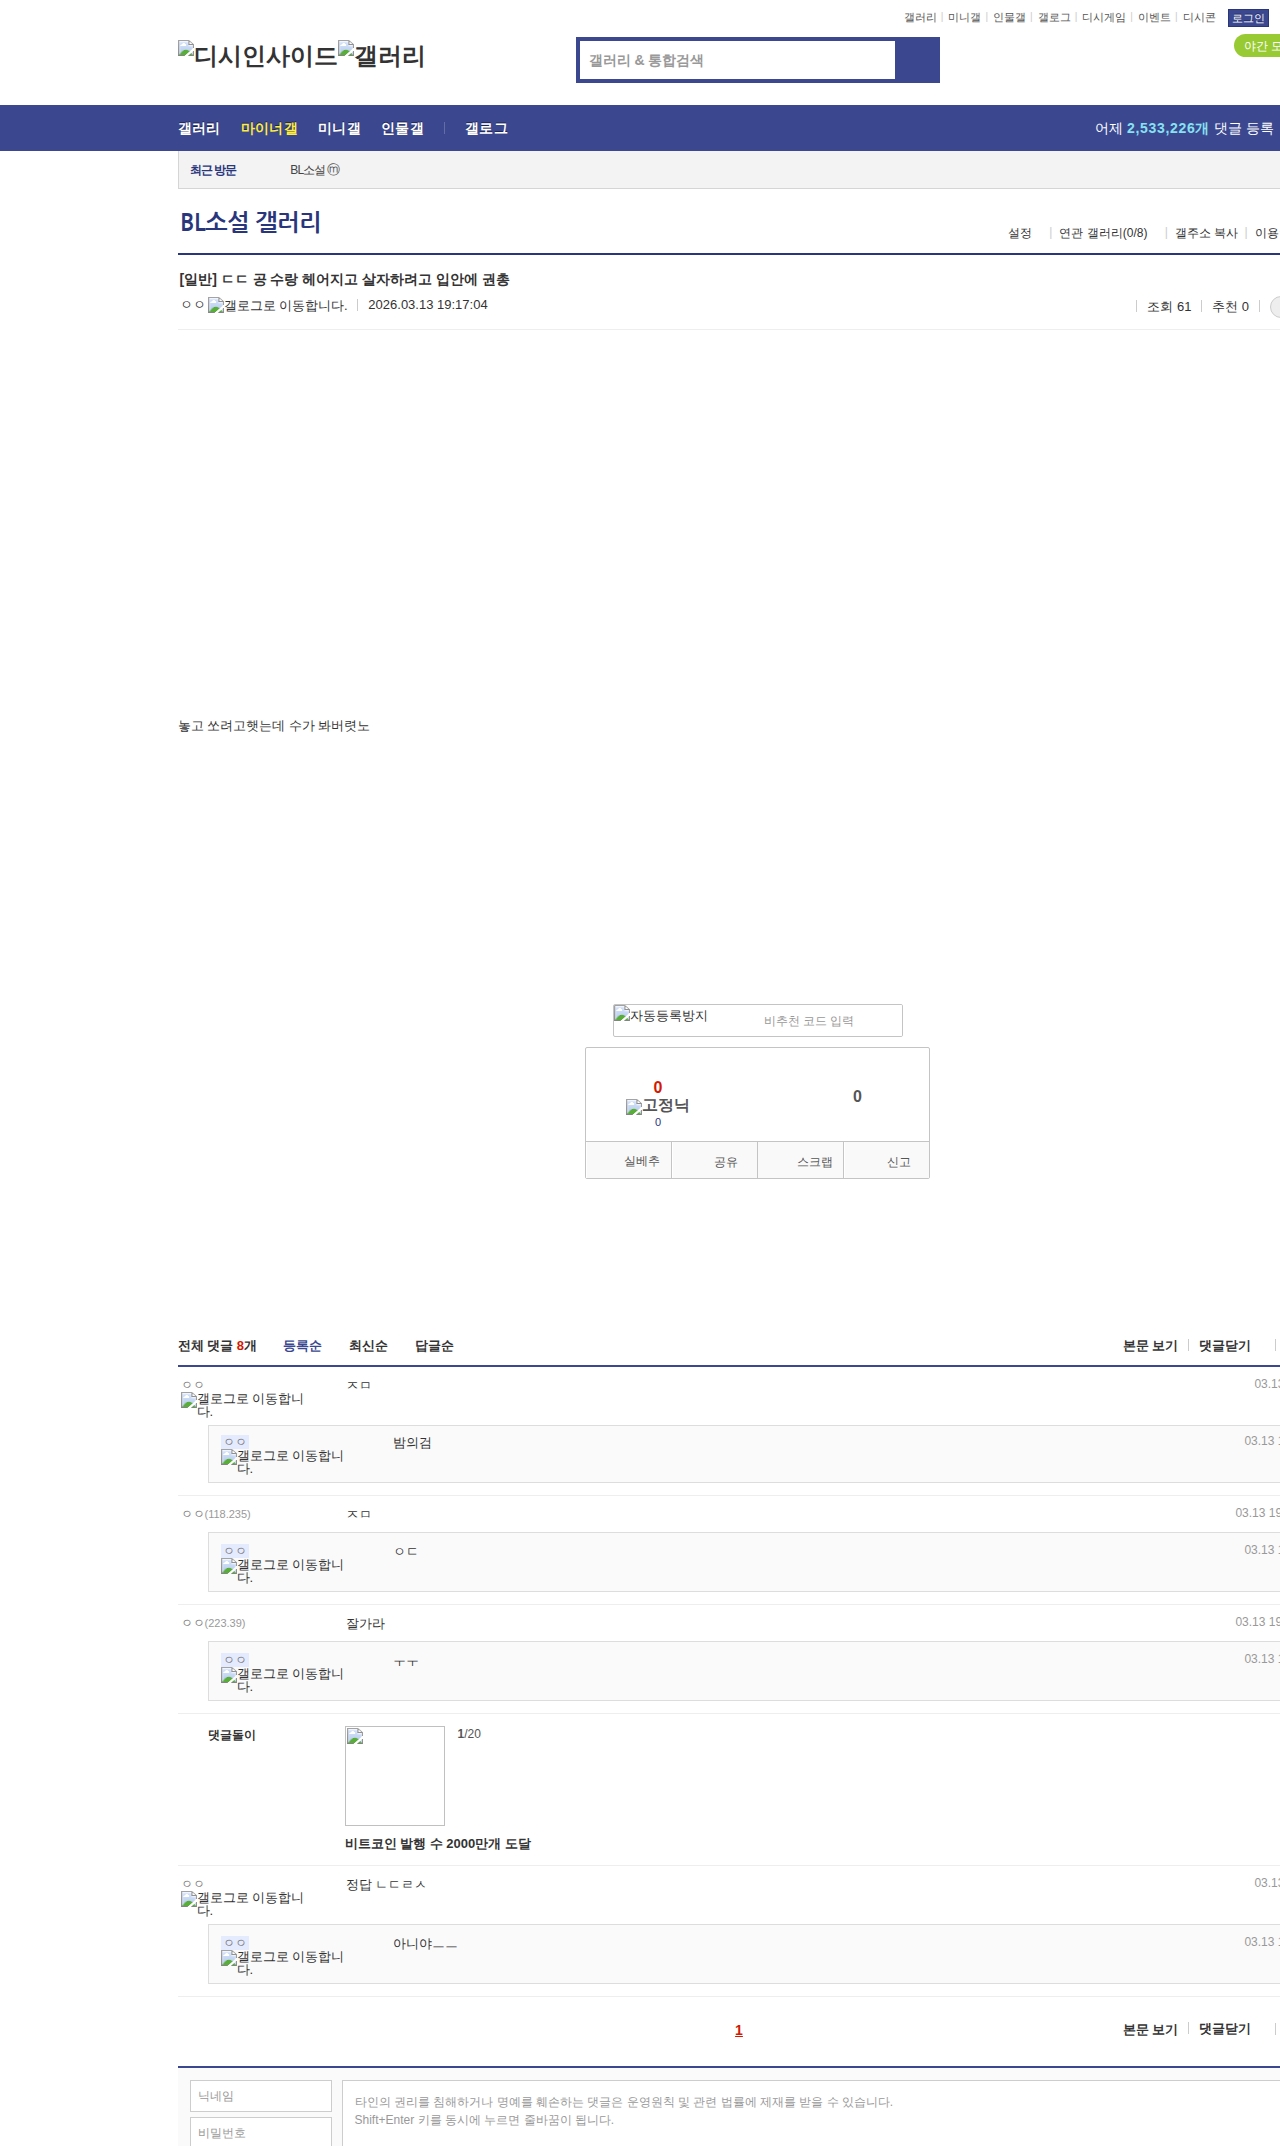Open 인물갤 in the top utility links
This screenshot has width=1280, height=2146.
click(1009, 18)
